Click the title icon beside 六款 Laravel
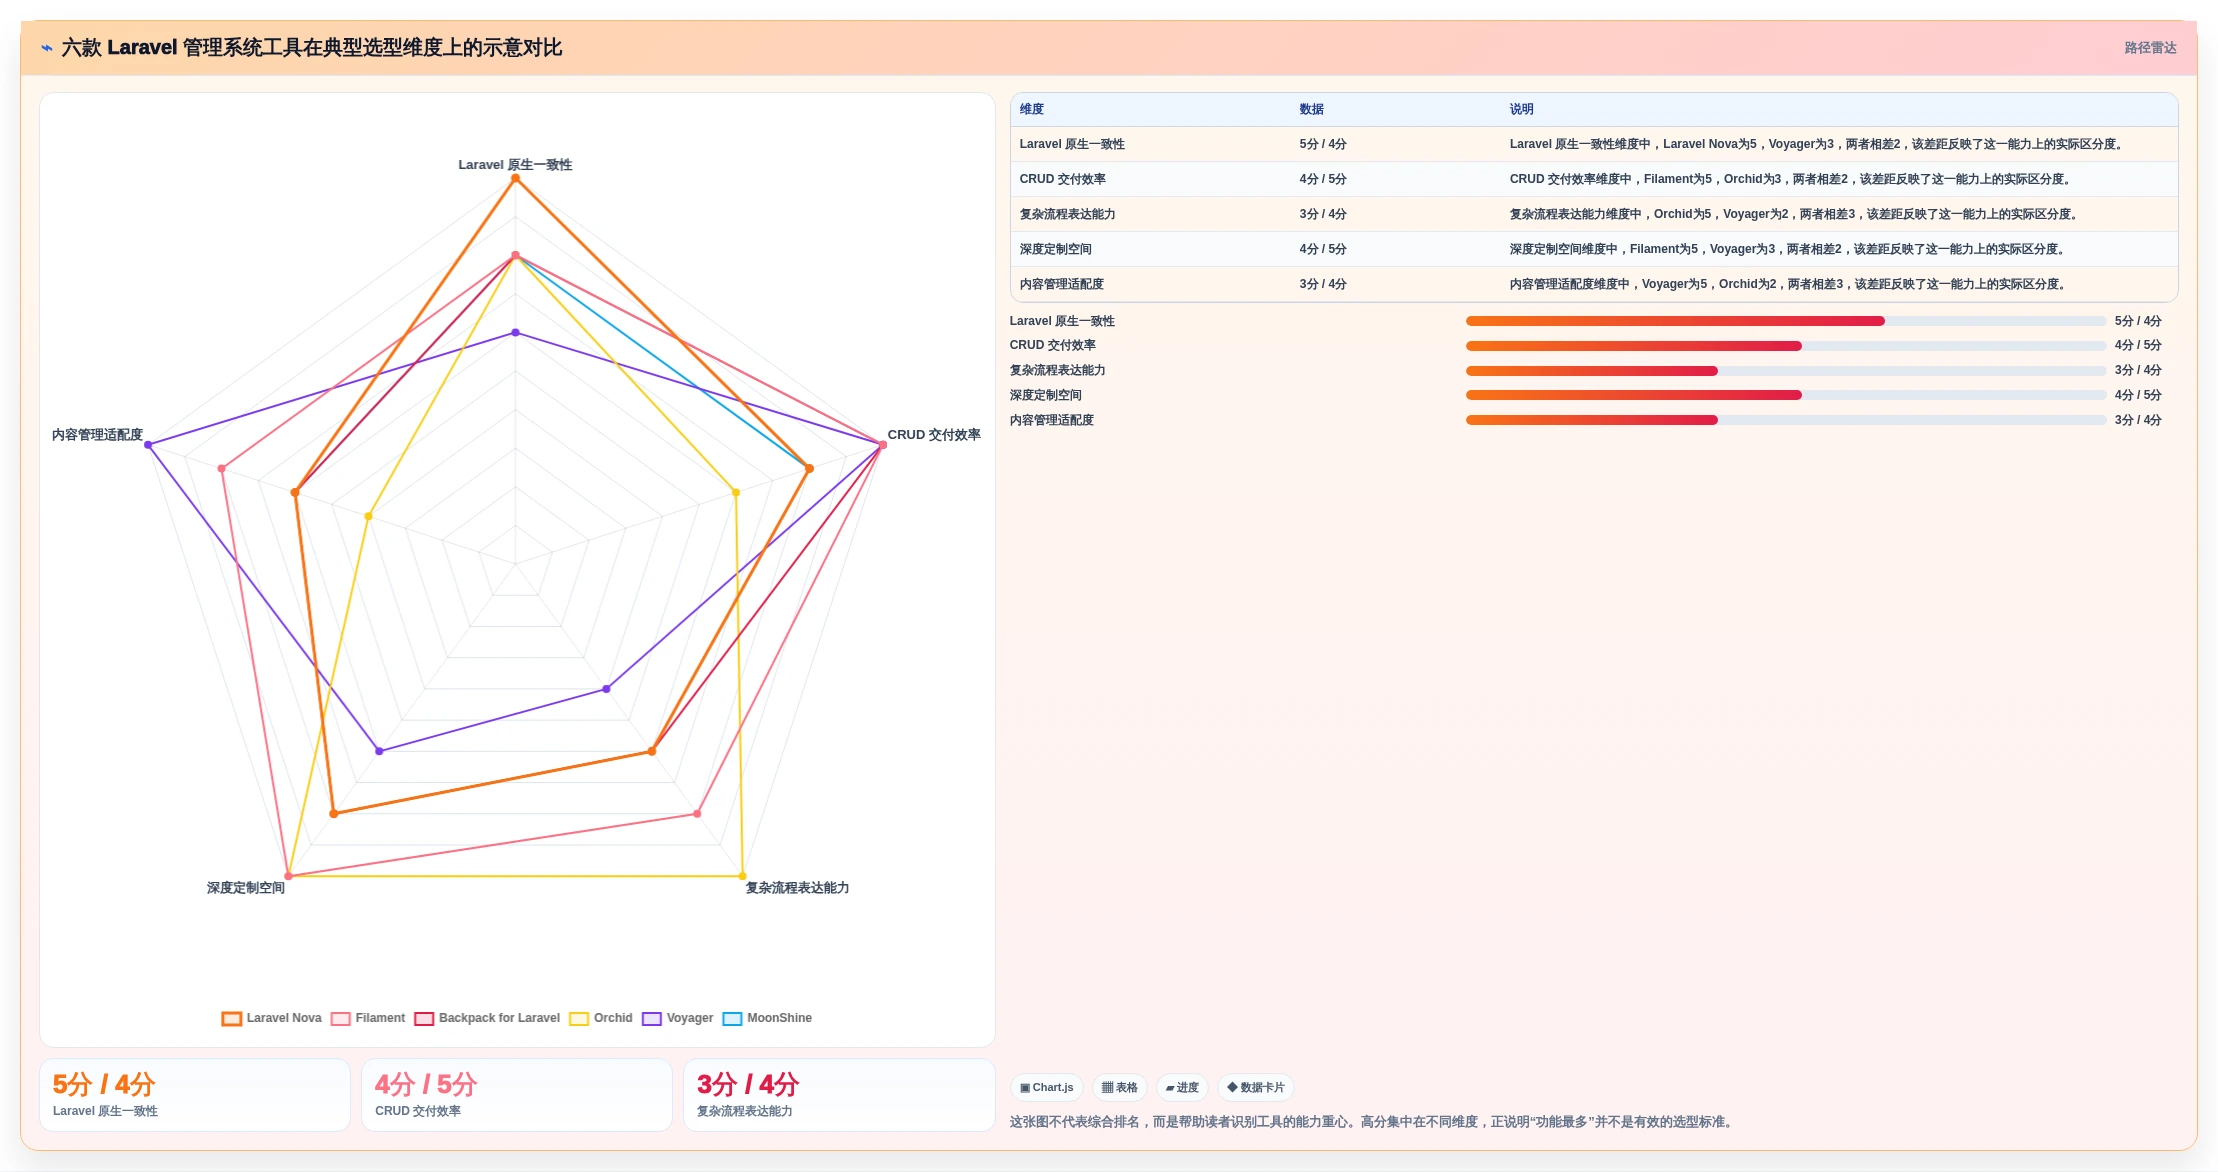The image size is (2218, 1172). point(47,48)
